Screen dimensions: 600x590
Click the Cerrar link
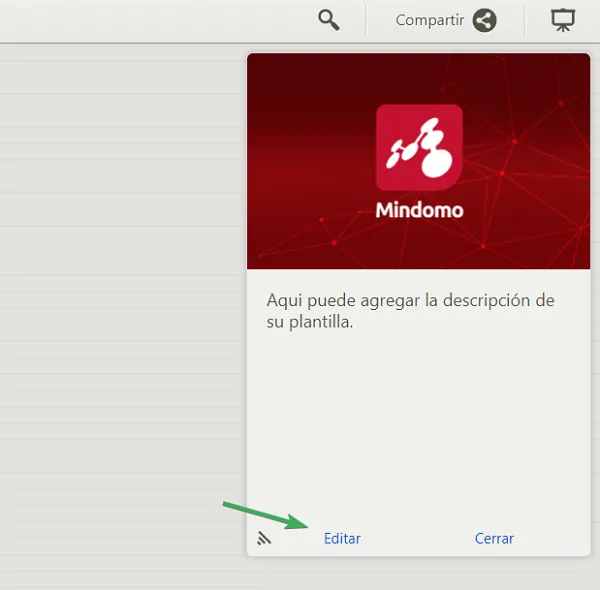click(x=494, y=538)
